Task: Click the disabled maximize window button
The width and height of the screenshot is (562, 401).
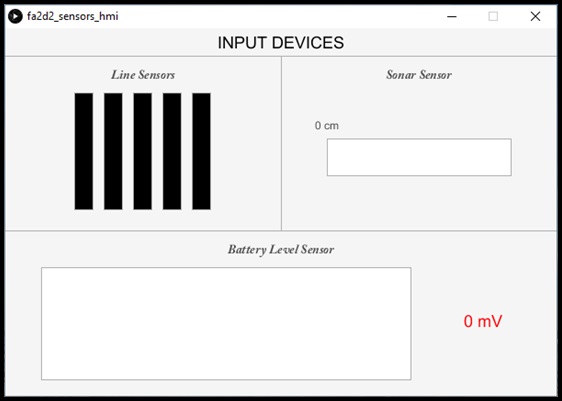Action: click(x=493, y=16)
